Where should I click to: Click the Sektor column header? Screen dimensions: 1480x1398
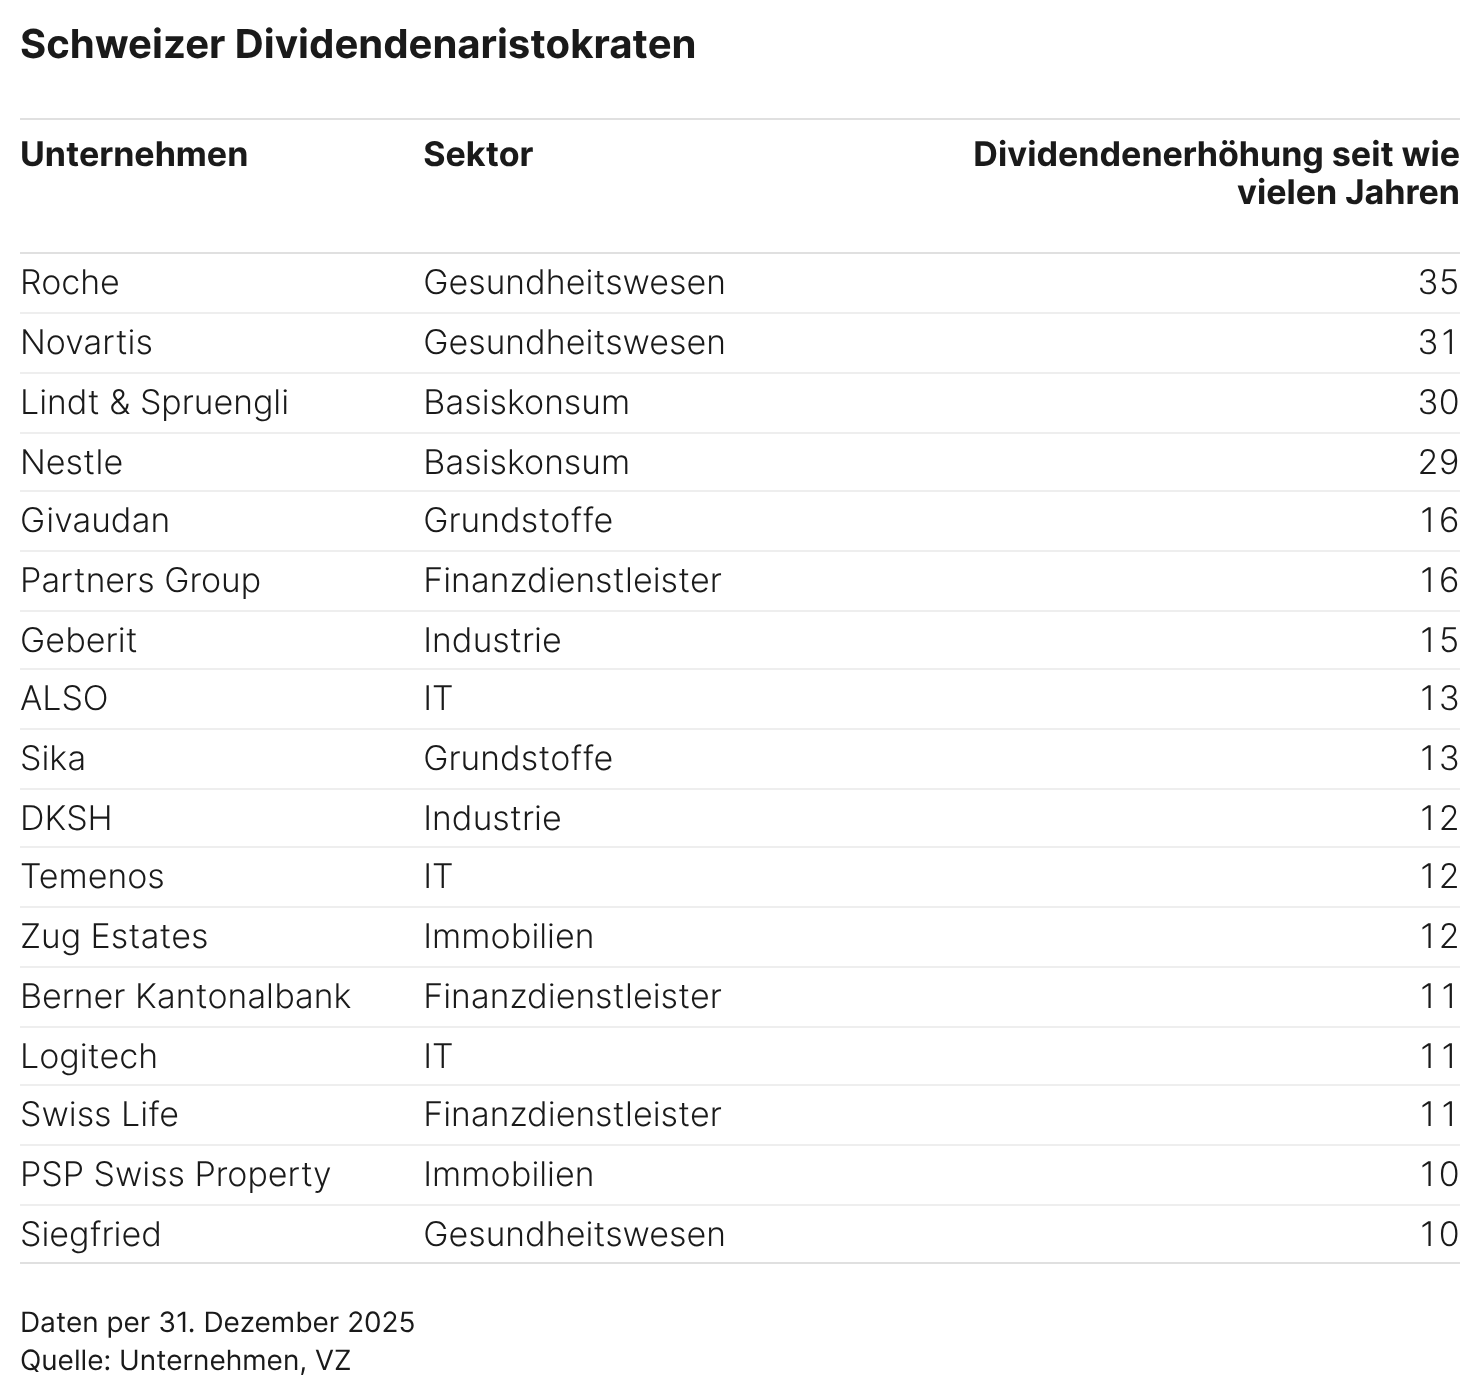pyautogui.click(x=478, y=155)
